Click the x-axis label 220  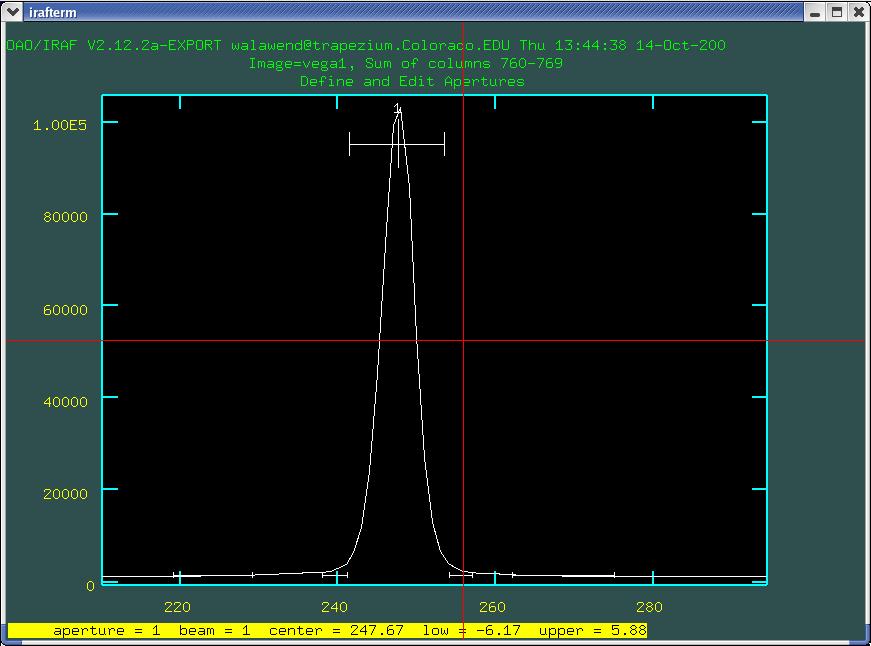(177, 607)
